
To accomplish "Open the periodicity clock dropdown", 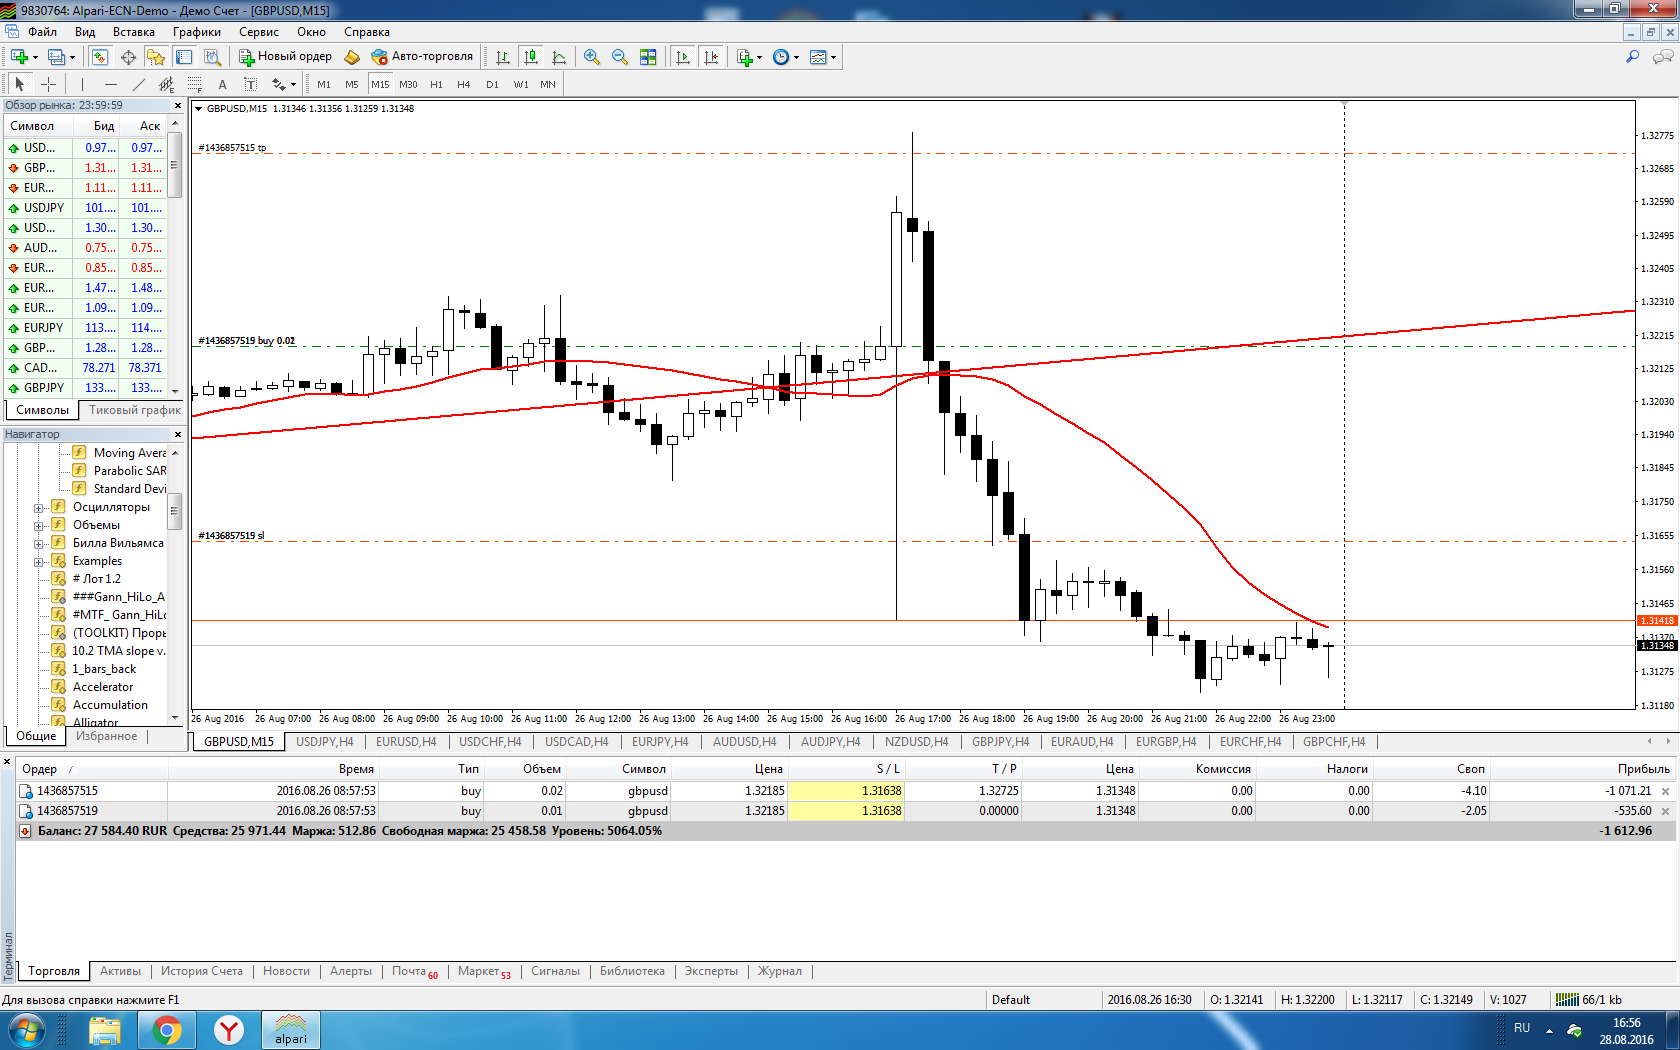I will 786,57.
